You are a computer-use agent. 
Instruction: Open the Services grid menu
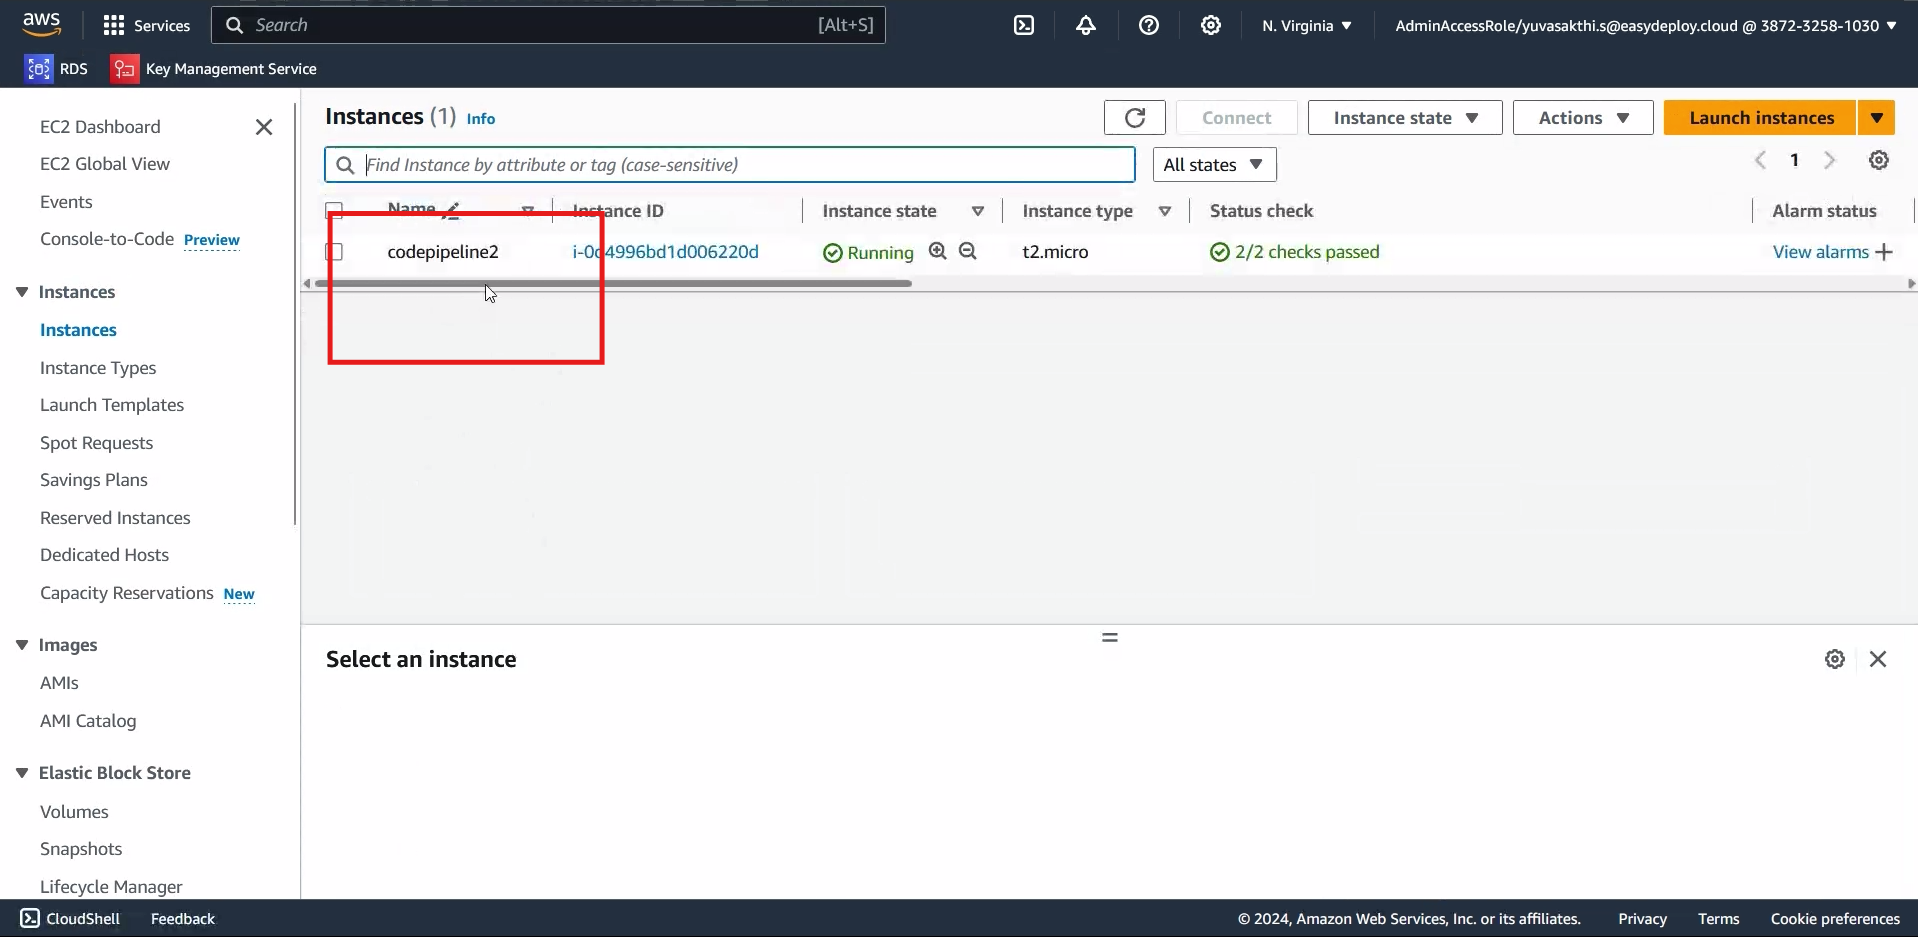[x=147, y=25]
